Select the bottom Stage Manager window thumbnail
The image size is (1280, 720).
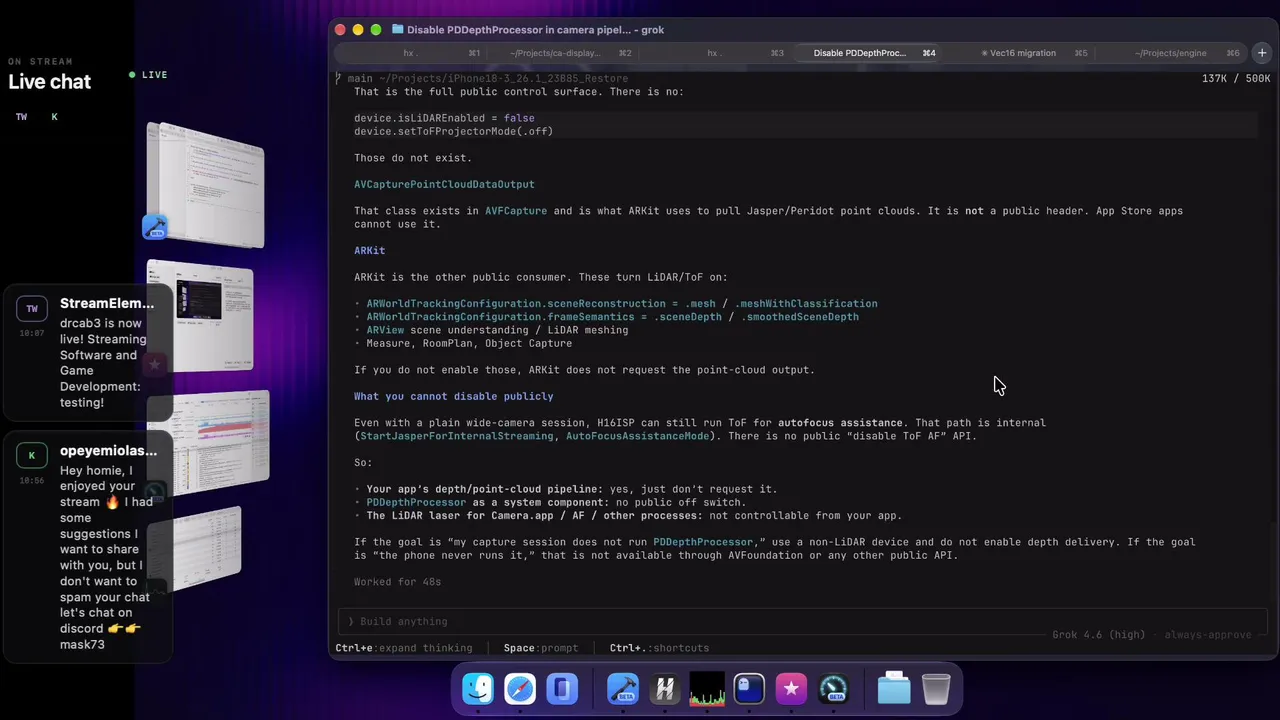(195, 548)
